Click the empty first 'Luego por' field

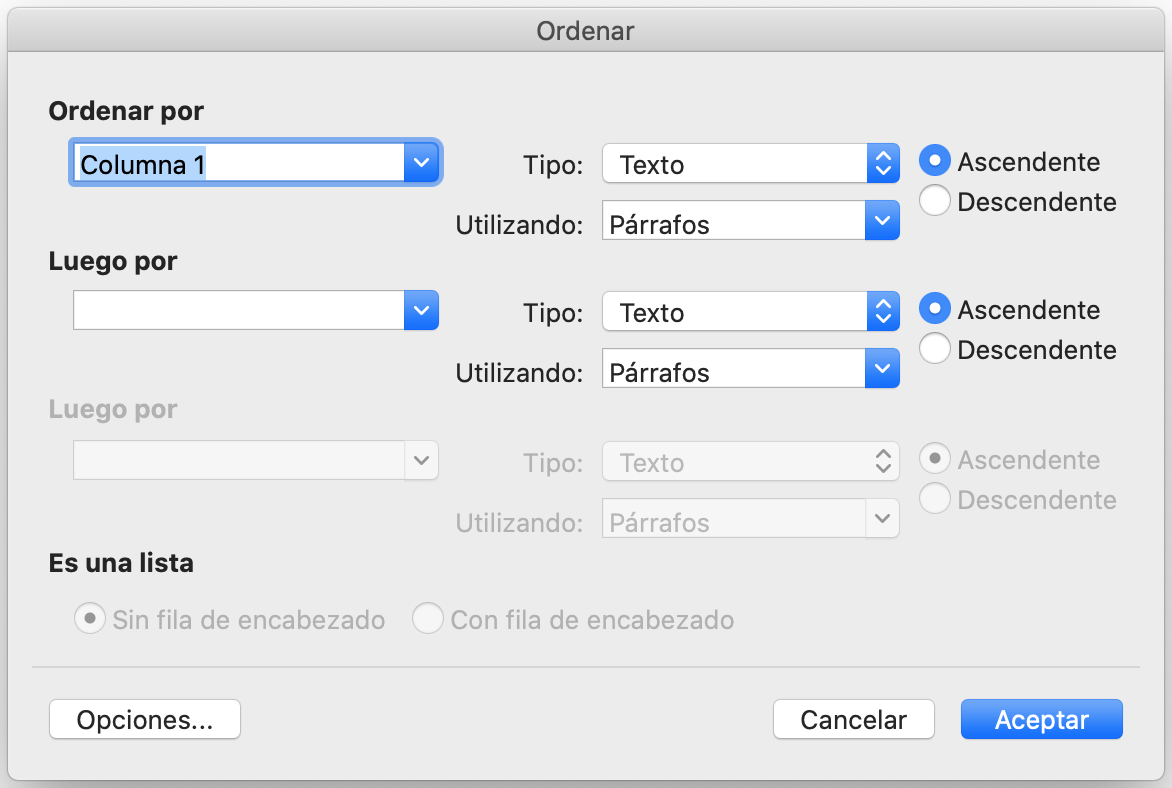(x=239, y=310)
